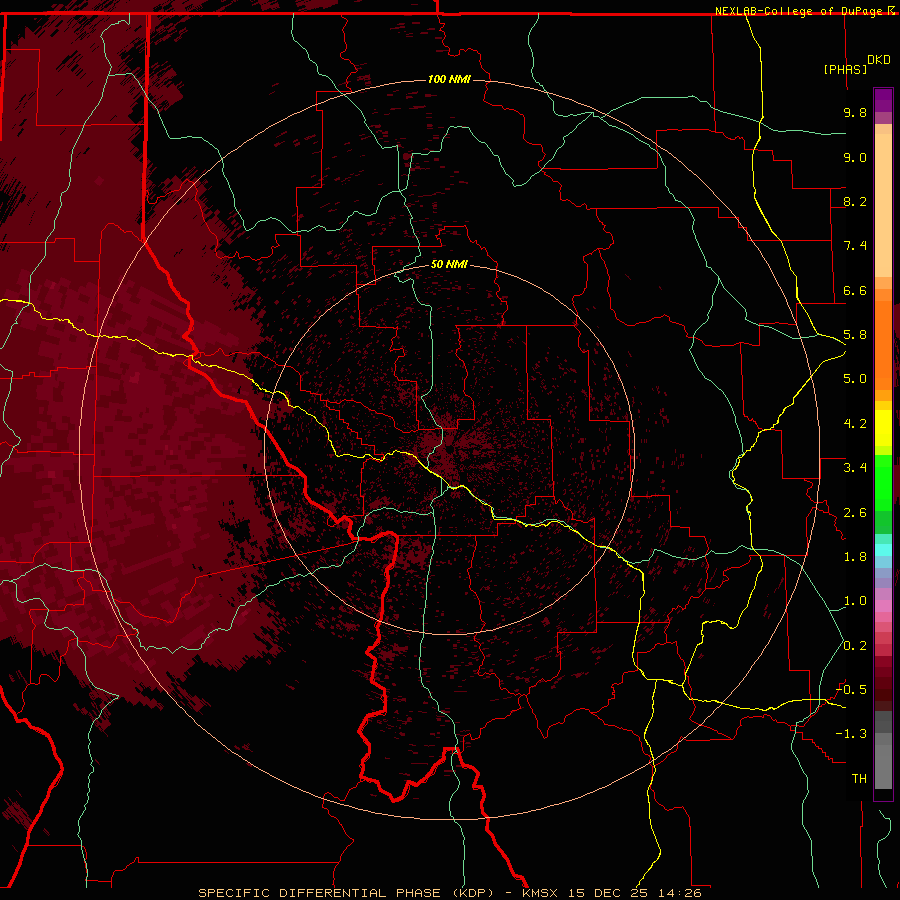
Task: Click the 1.8 legend value
Action: 855,557
